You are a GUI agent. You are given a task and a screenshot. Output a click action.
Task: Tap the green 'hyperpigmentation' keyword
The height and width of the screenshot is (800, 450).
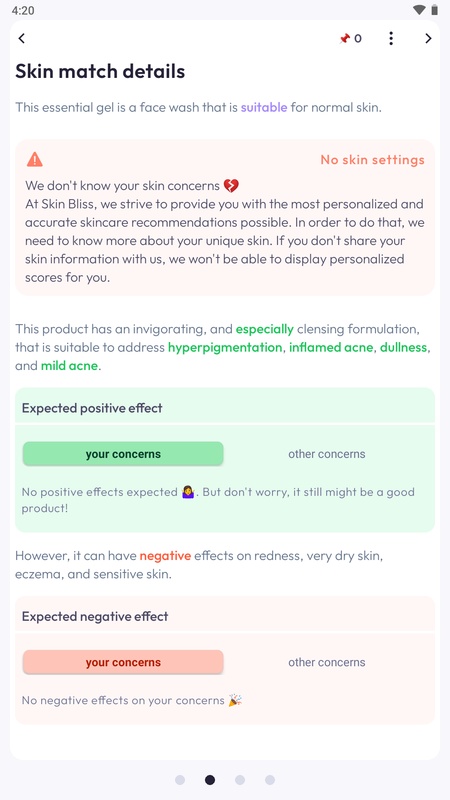(225, 347)
